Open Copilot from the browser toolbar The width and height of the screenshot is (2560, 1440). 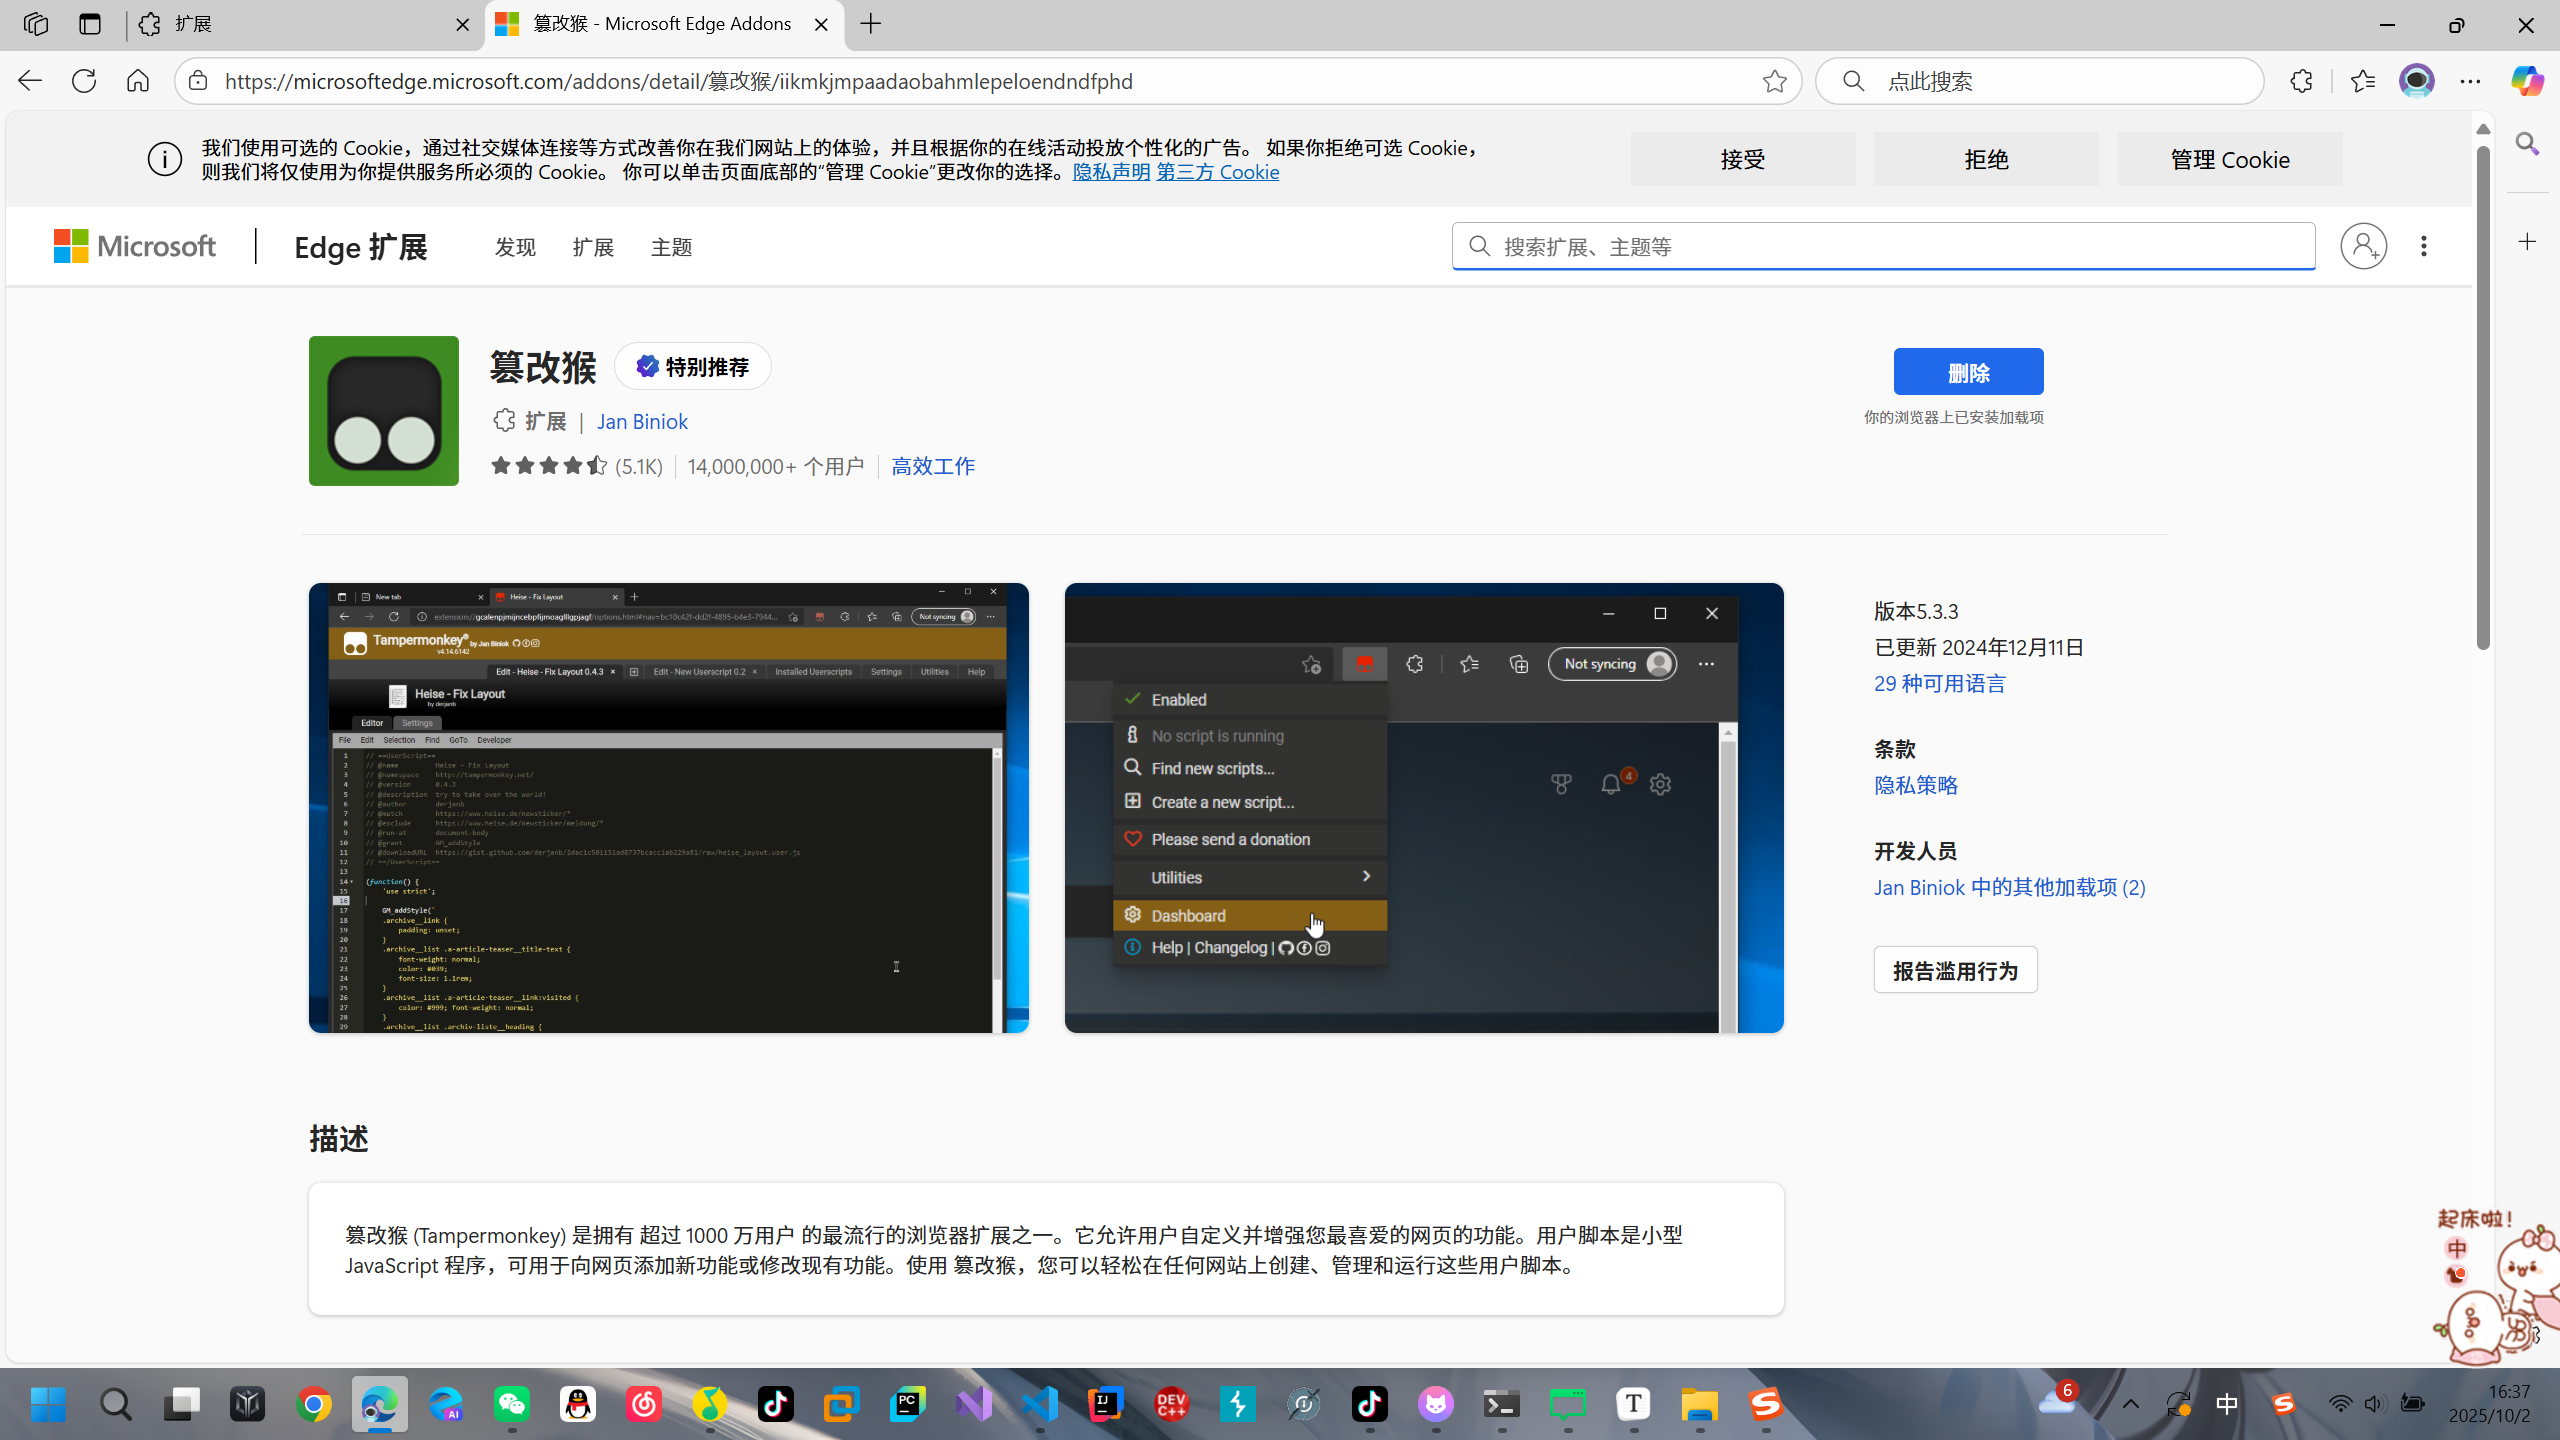pos(2527,81)
